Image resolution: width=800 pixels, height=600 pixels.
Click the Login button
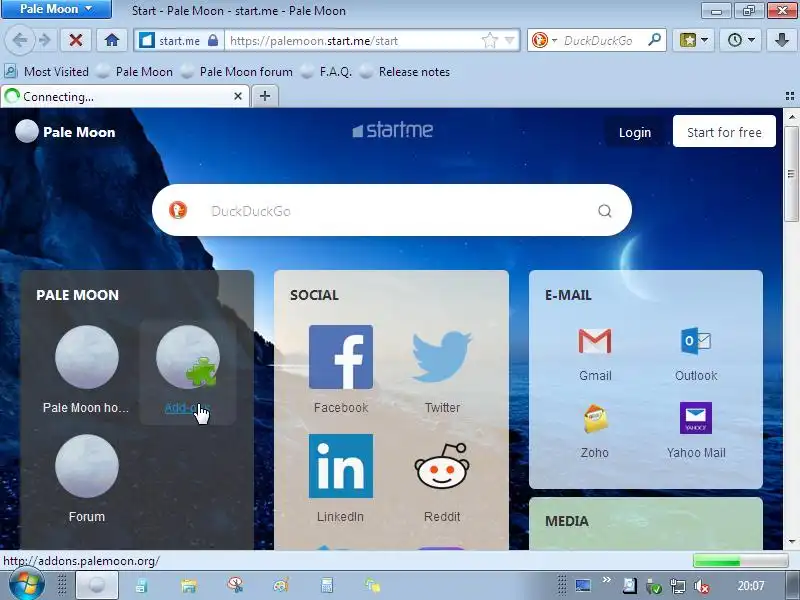click(635, 132)
